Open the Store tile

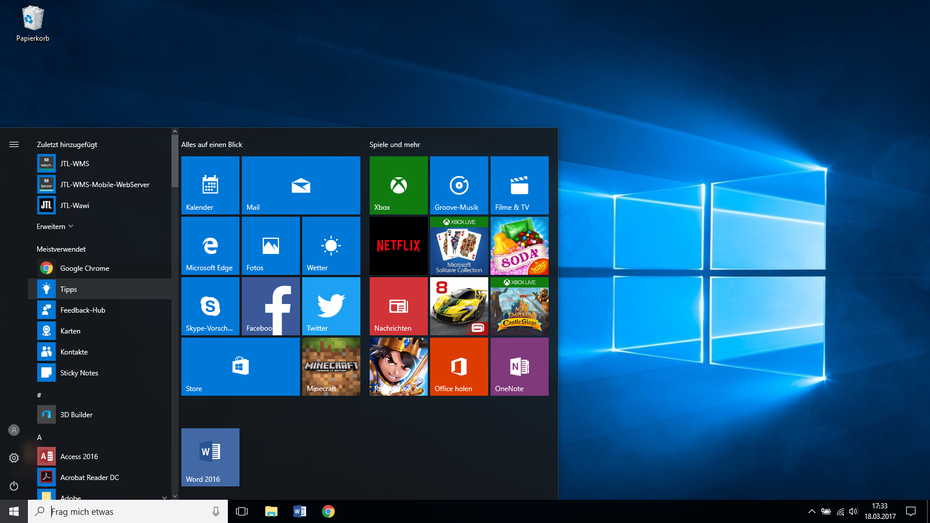(x=240, y=366)
